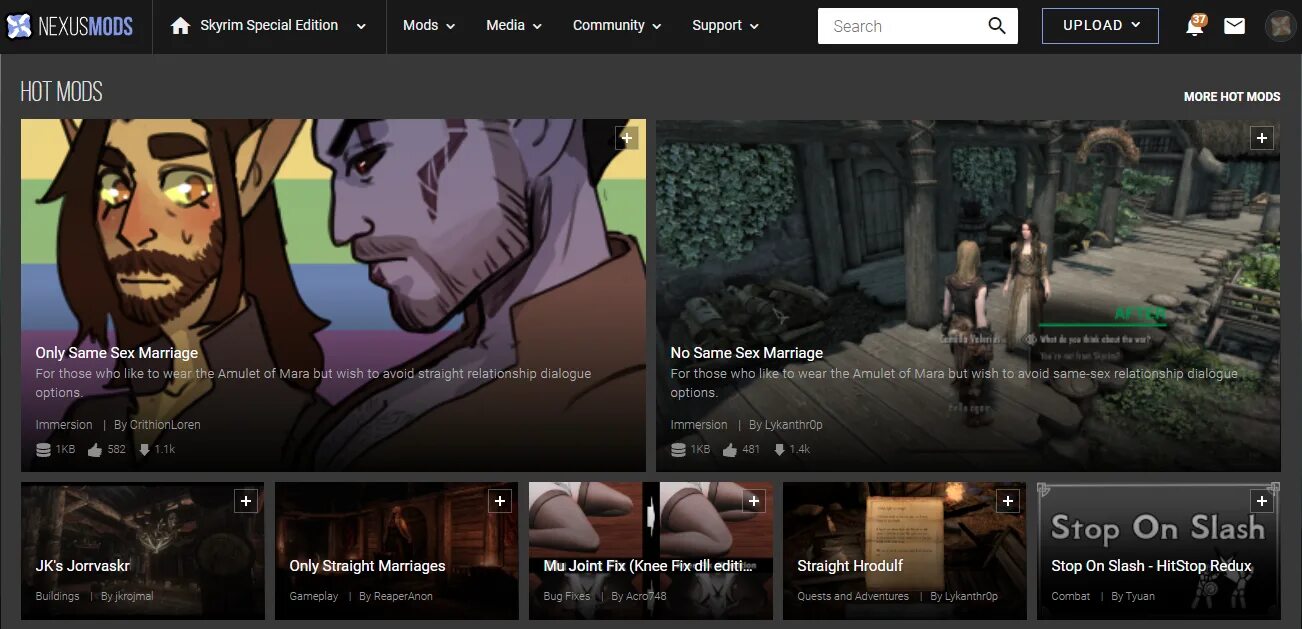Open the UPLOAD dropdown button
The height and width of the screenshot is (629, 1302).
(x=1100, y=26)
